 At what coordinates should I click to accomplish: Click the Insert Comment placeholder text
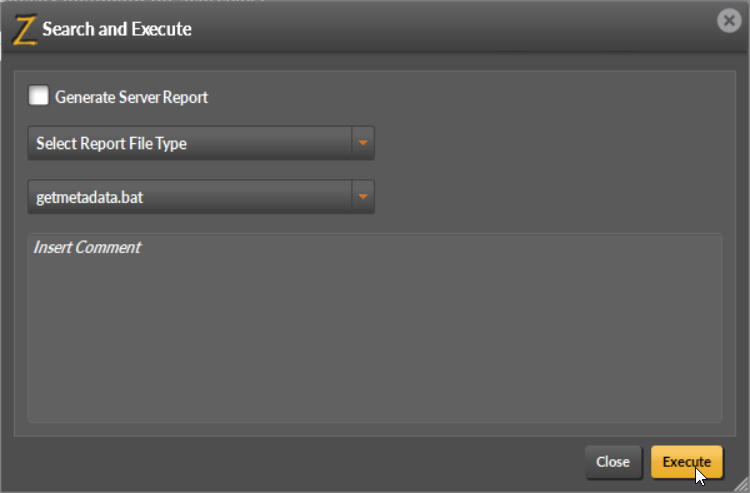coord(87,248)
